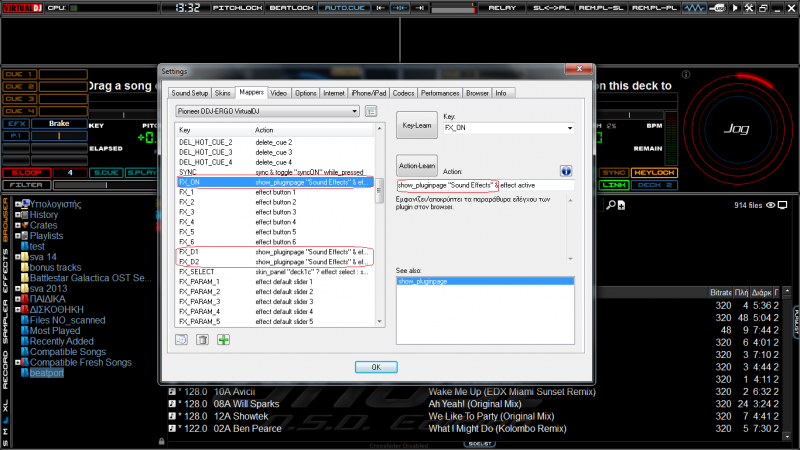Open the Pioneer DDJ-ERGO VirtualDJ device dropdown

(267, 111)
